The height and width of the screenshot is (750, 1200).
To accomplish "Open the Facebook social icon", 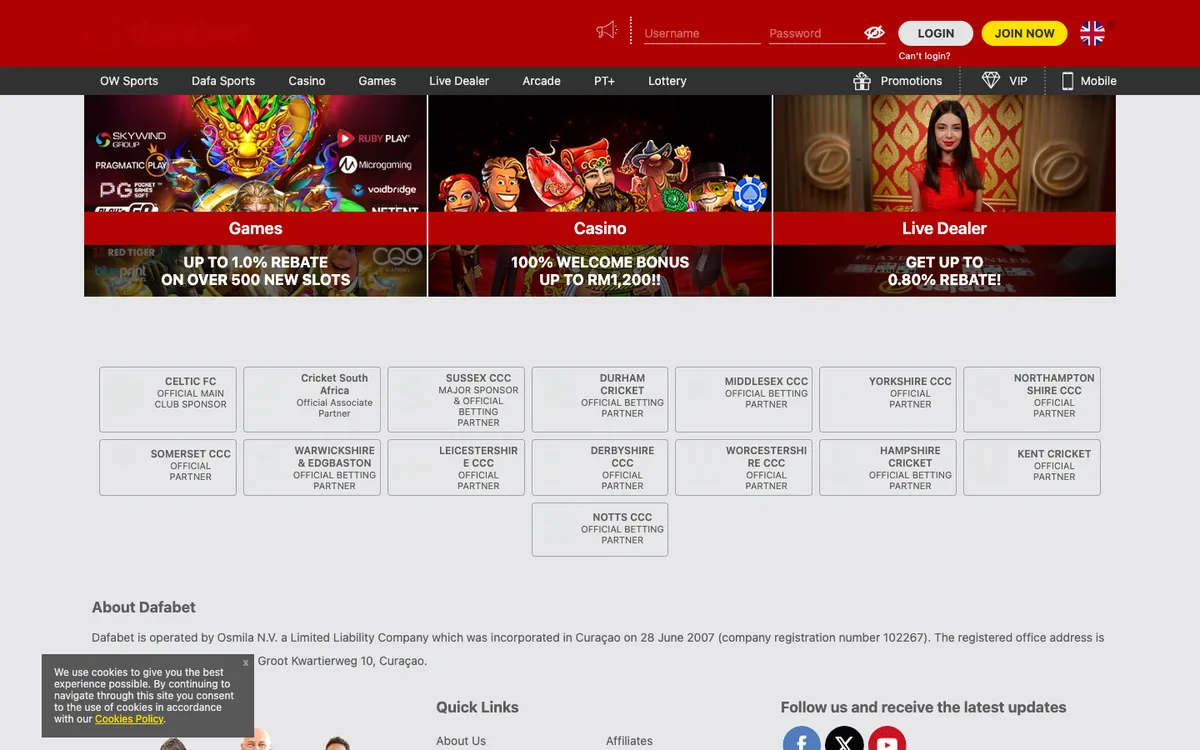I will coord(801,740).
